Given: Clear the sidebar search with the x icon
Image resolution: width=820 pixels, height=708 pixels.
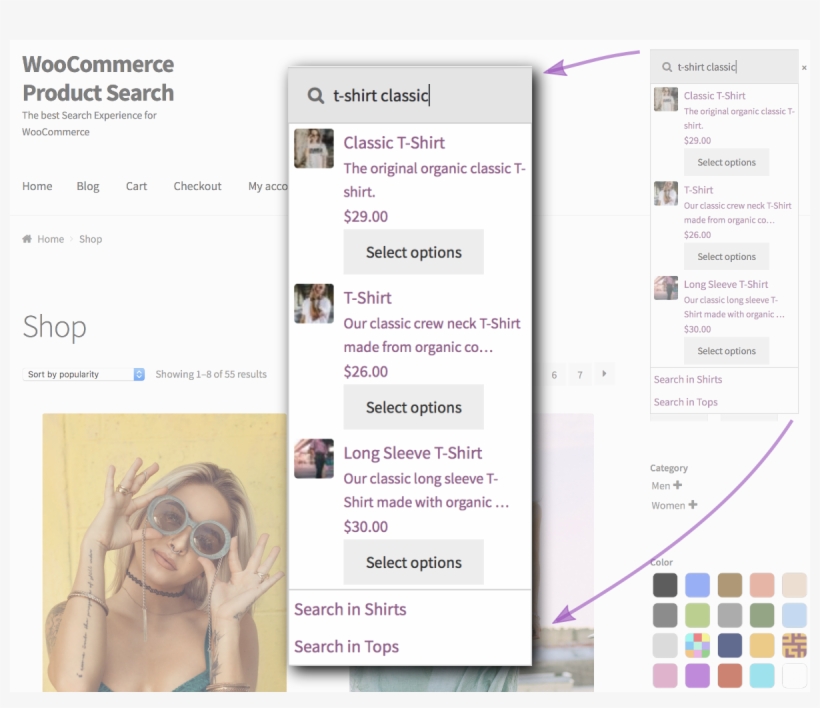Looking at the screenshot, I should point(804,67).
